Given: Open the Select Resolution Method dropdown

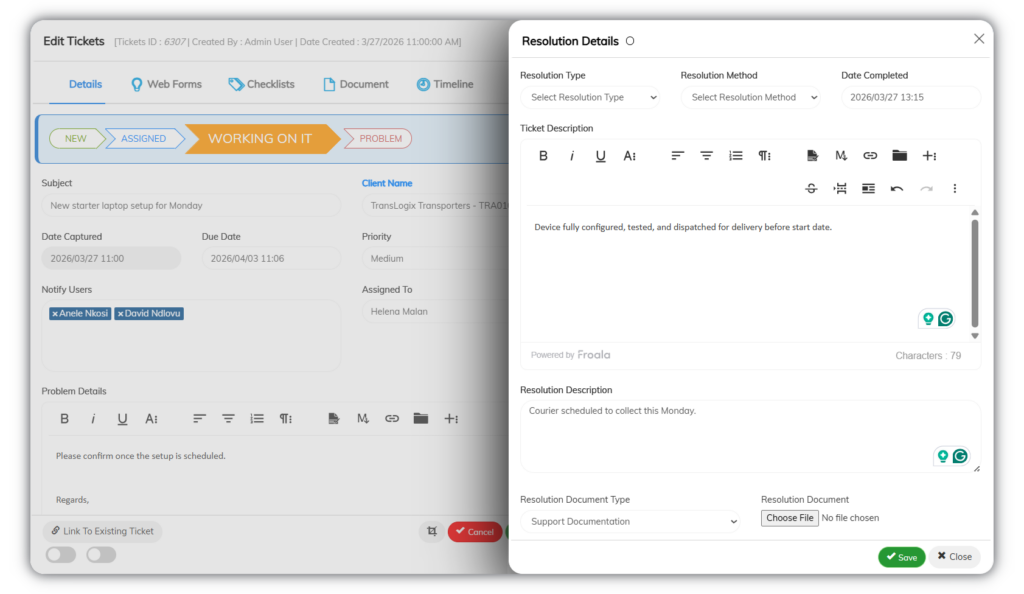Looking at the screenshot, I should (750, 97).
